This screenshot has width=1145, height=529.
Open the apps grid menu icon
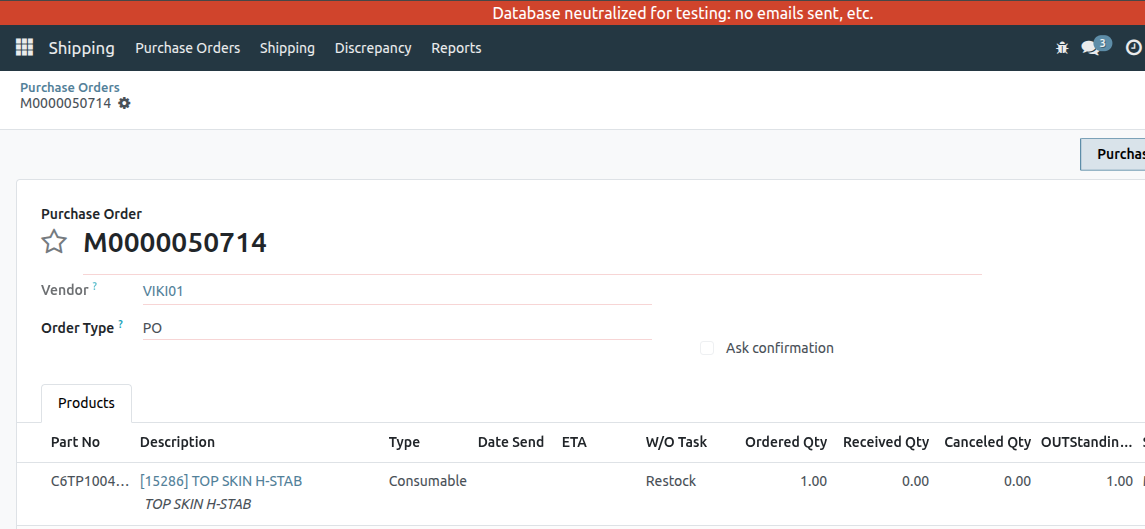(x=24, y=47)
